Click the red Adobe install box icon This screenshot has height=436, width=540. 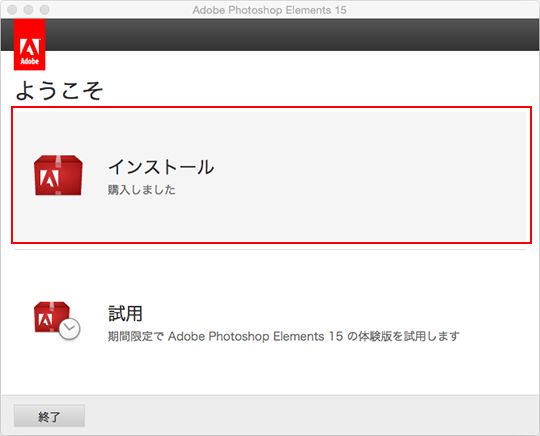click(58, 175)
